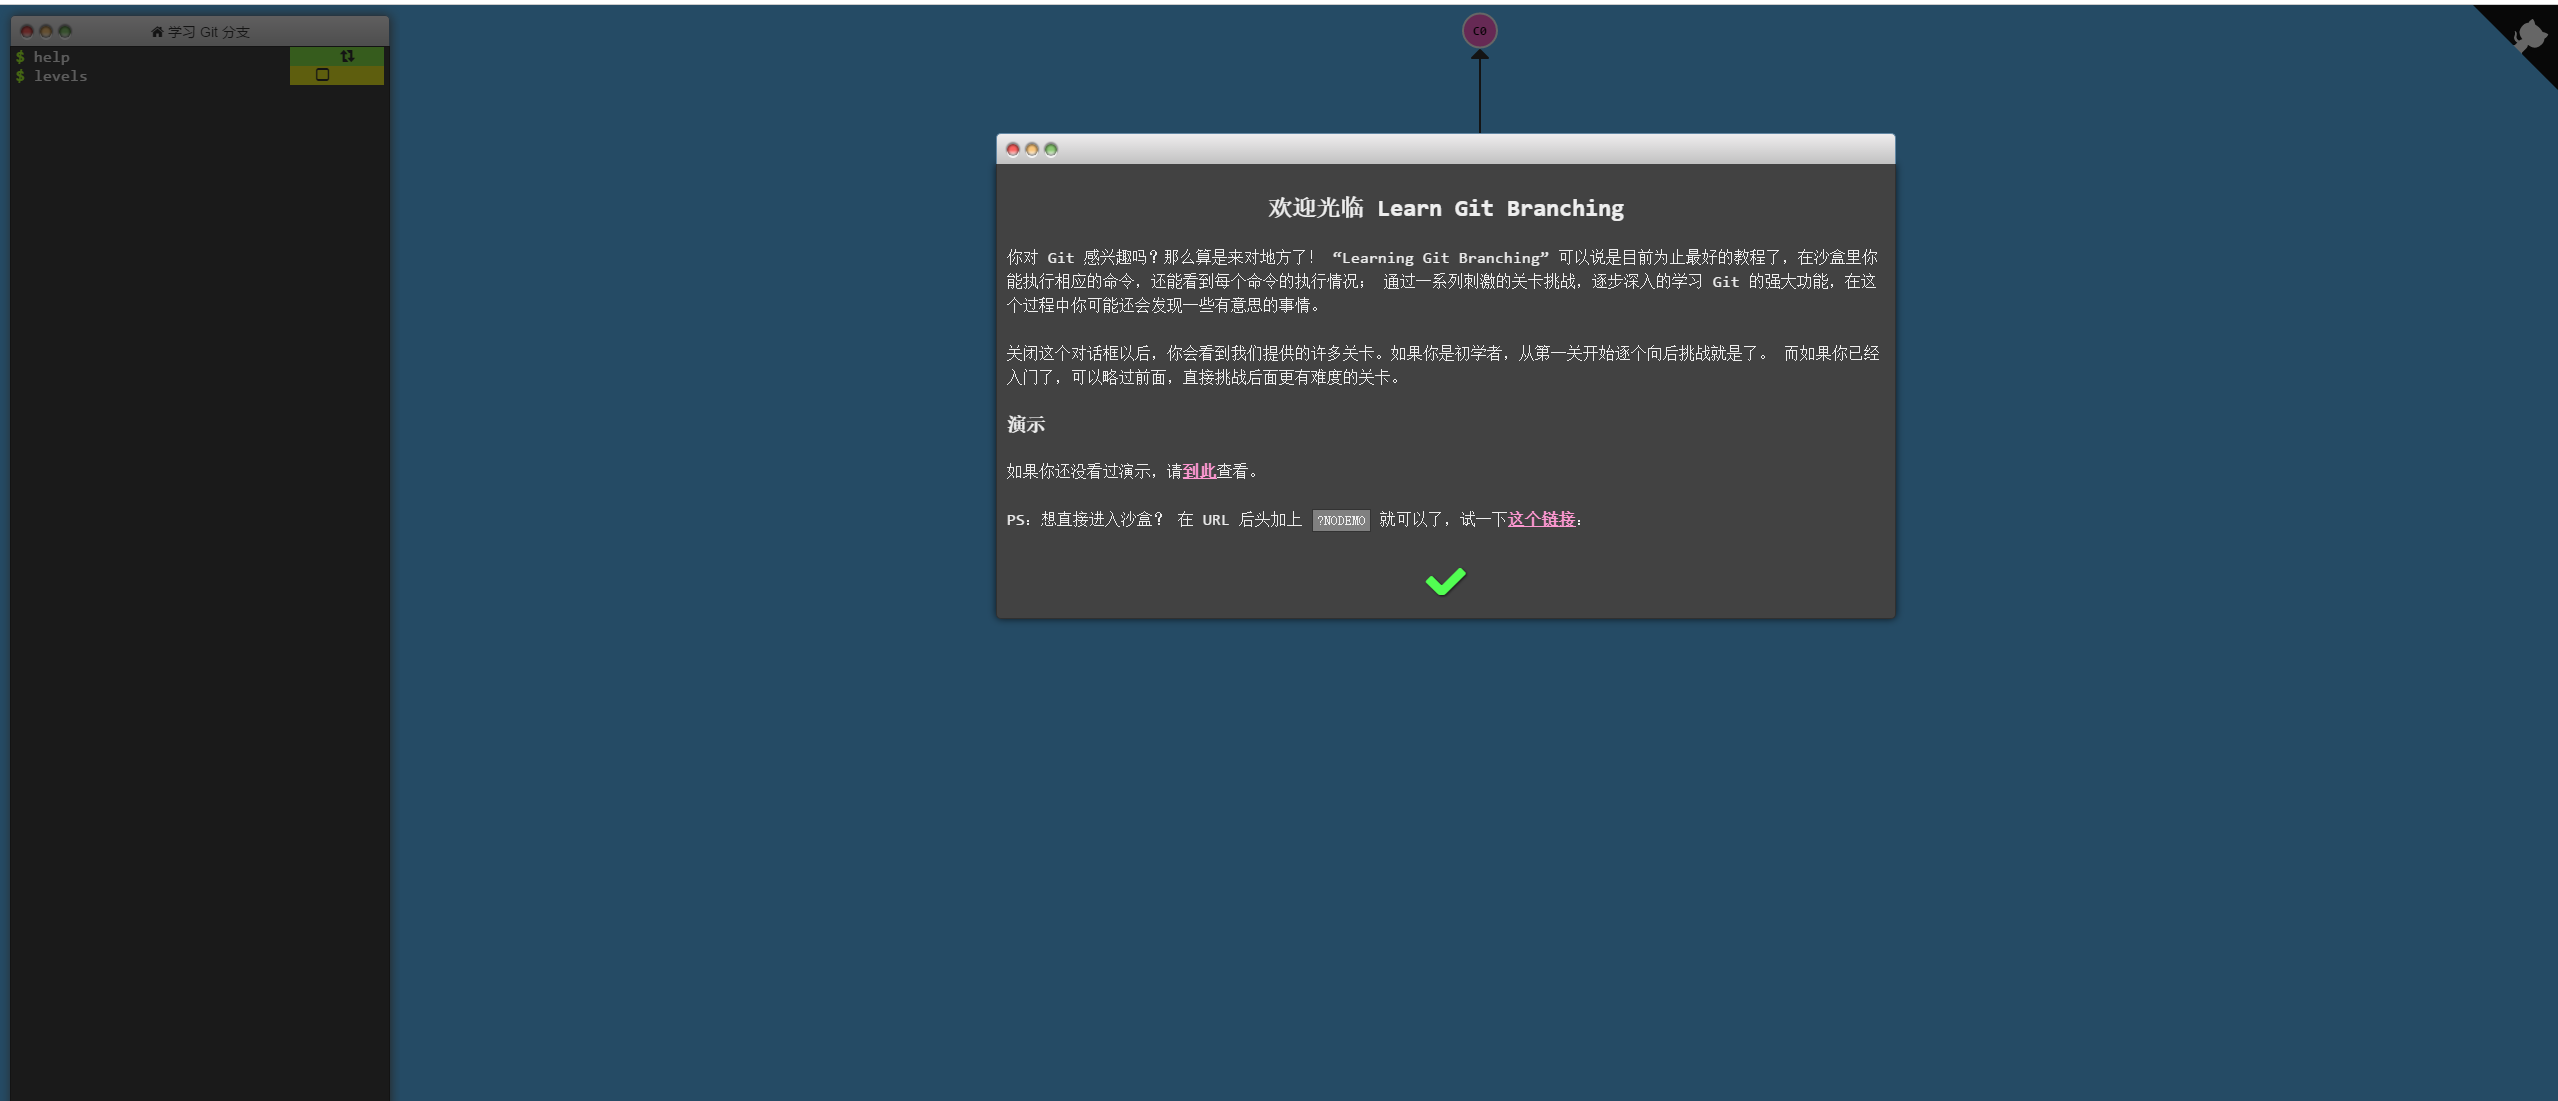Open the 到此 demo link
The width and height of the screenshot is (2558, 1101).
click(1199, 471)
